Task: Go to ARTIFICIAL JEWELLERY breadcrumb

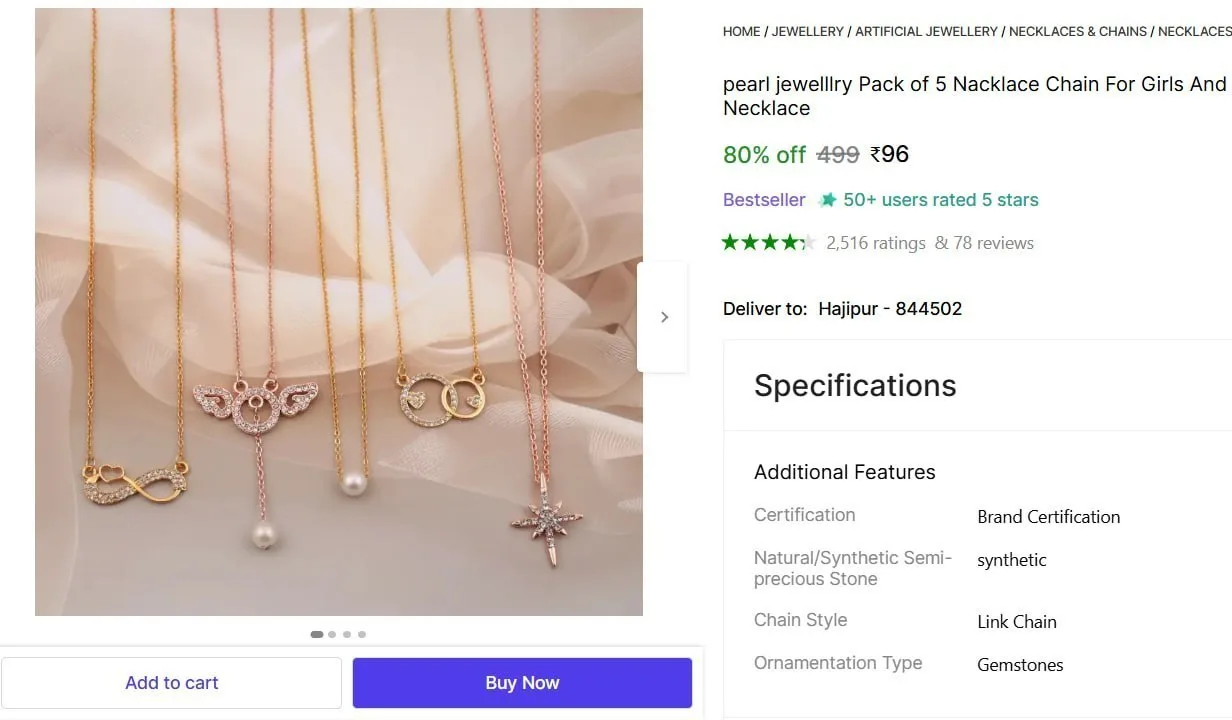Action: [x=927, y=32]
